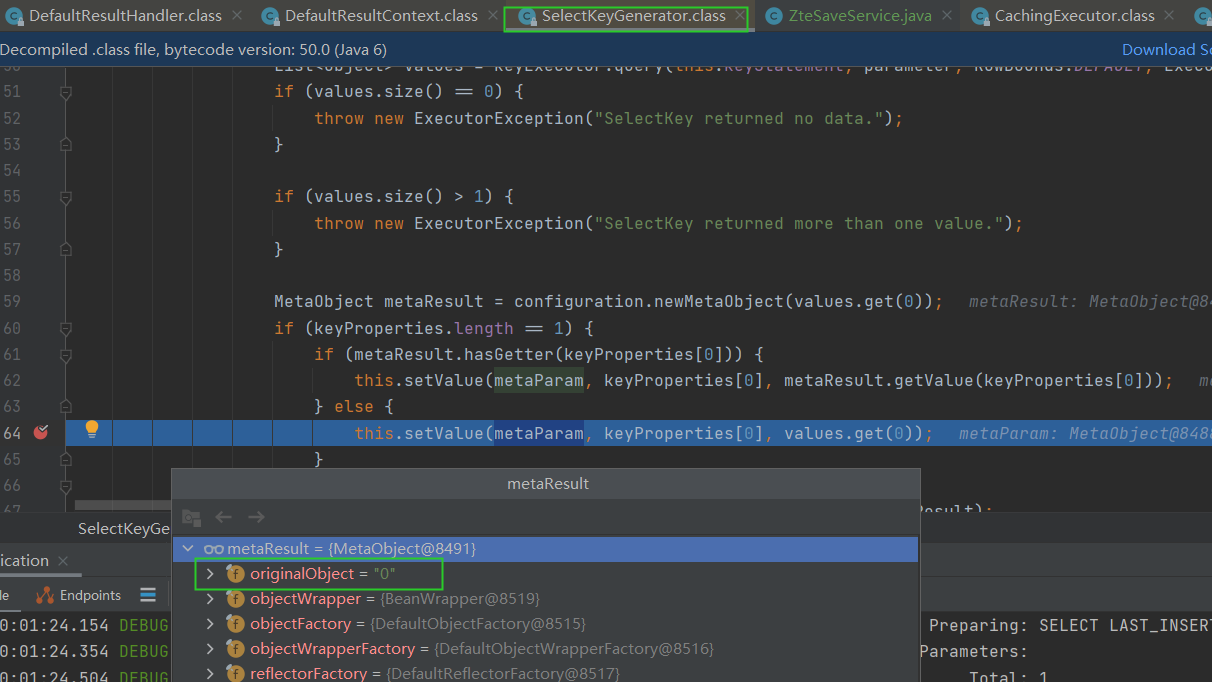1212x682 pixels.
Task: Click the metaResult popup title bar
Action: [x=546, y=484]
